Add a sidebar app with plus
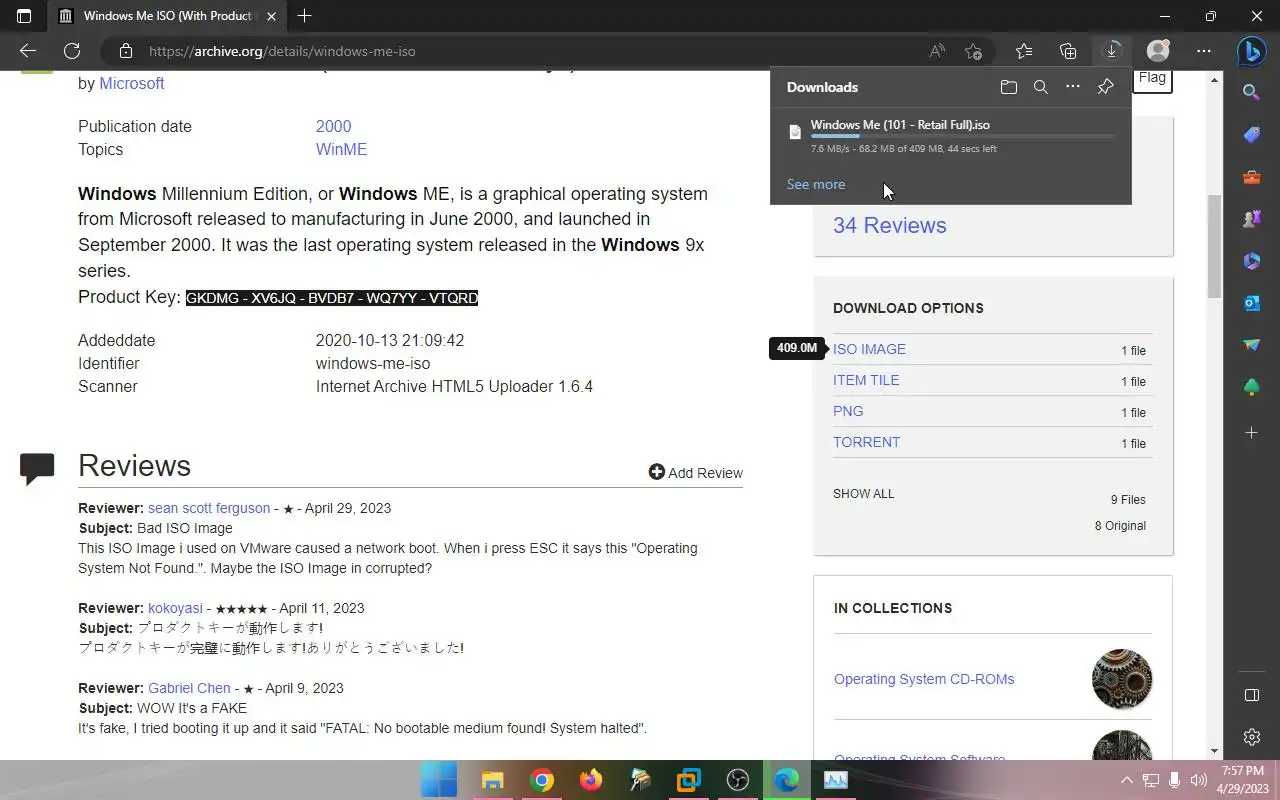Viewport: 1280px width, 800px height. point(1251,433)
